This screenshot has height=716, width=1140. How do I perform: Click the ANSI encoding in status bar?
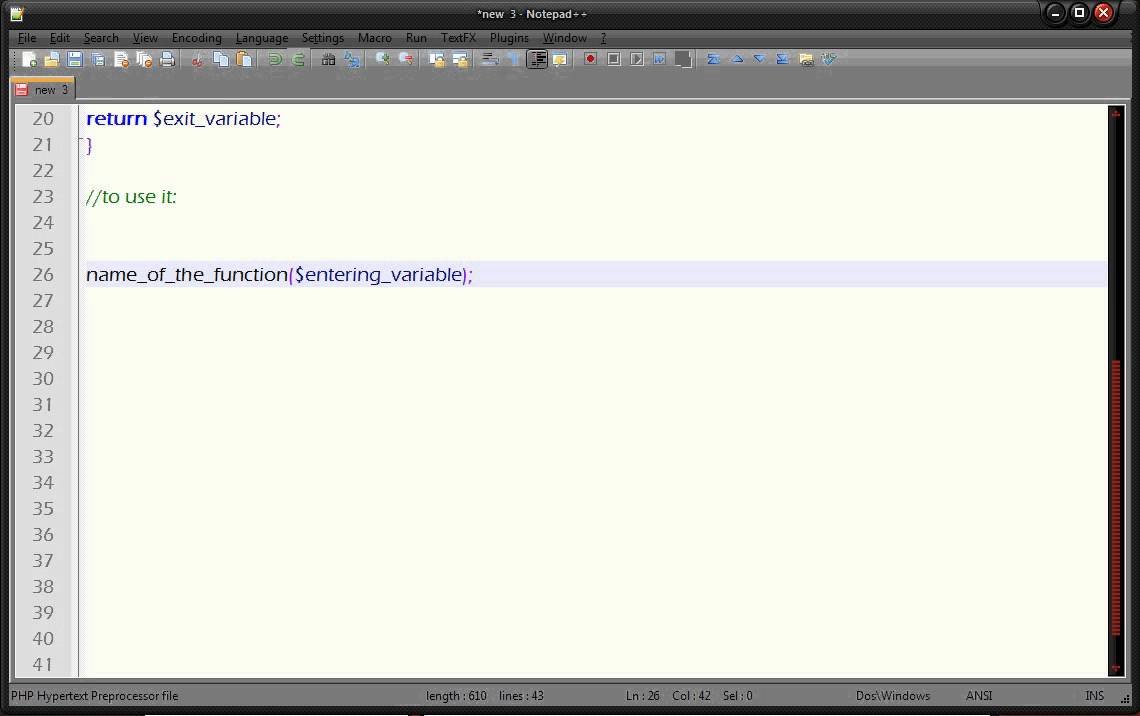[979, 696]
